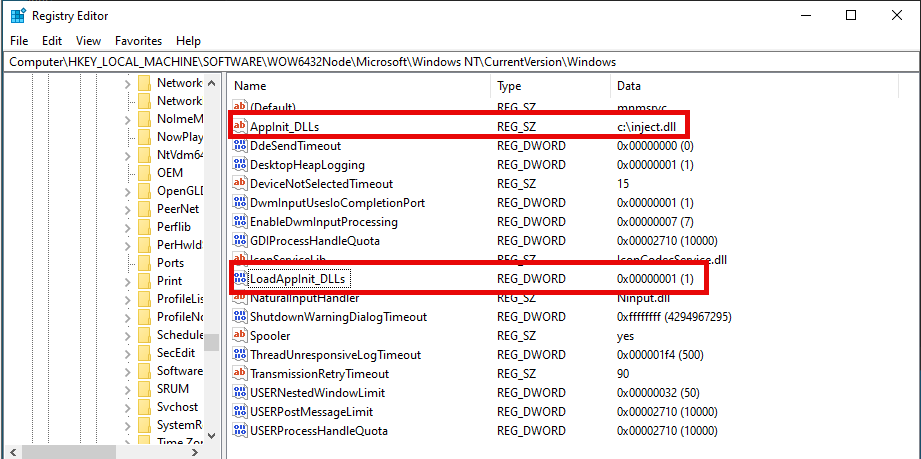This screenshot has height=459, width=921.
Task: Expand the Print tree node
Action: tap(127, 281)
